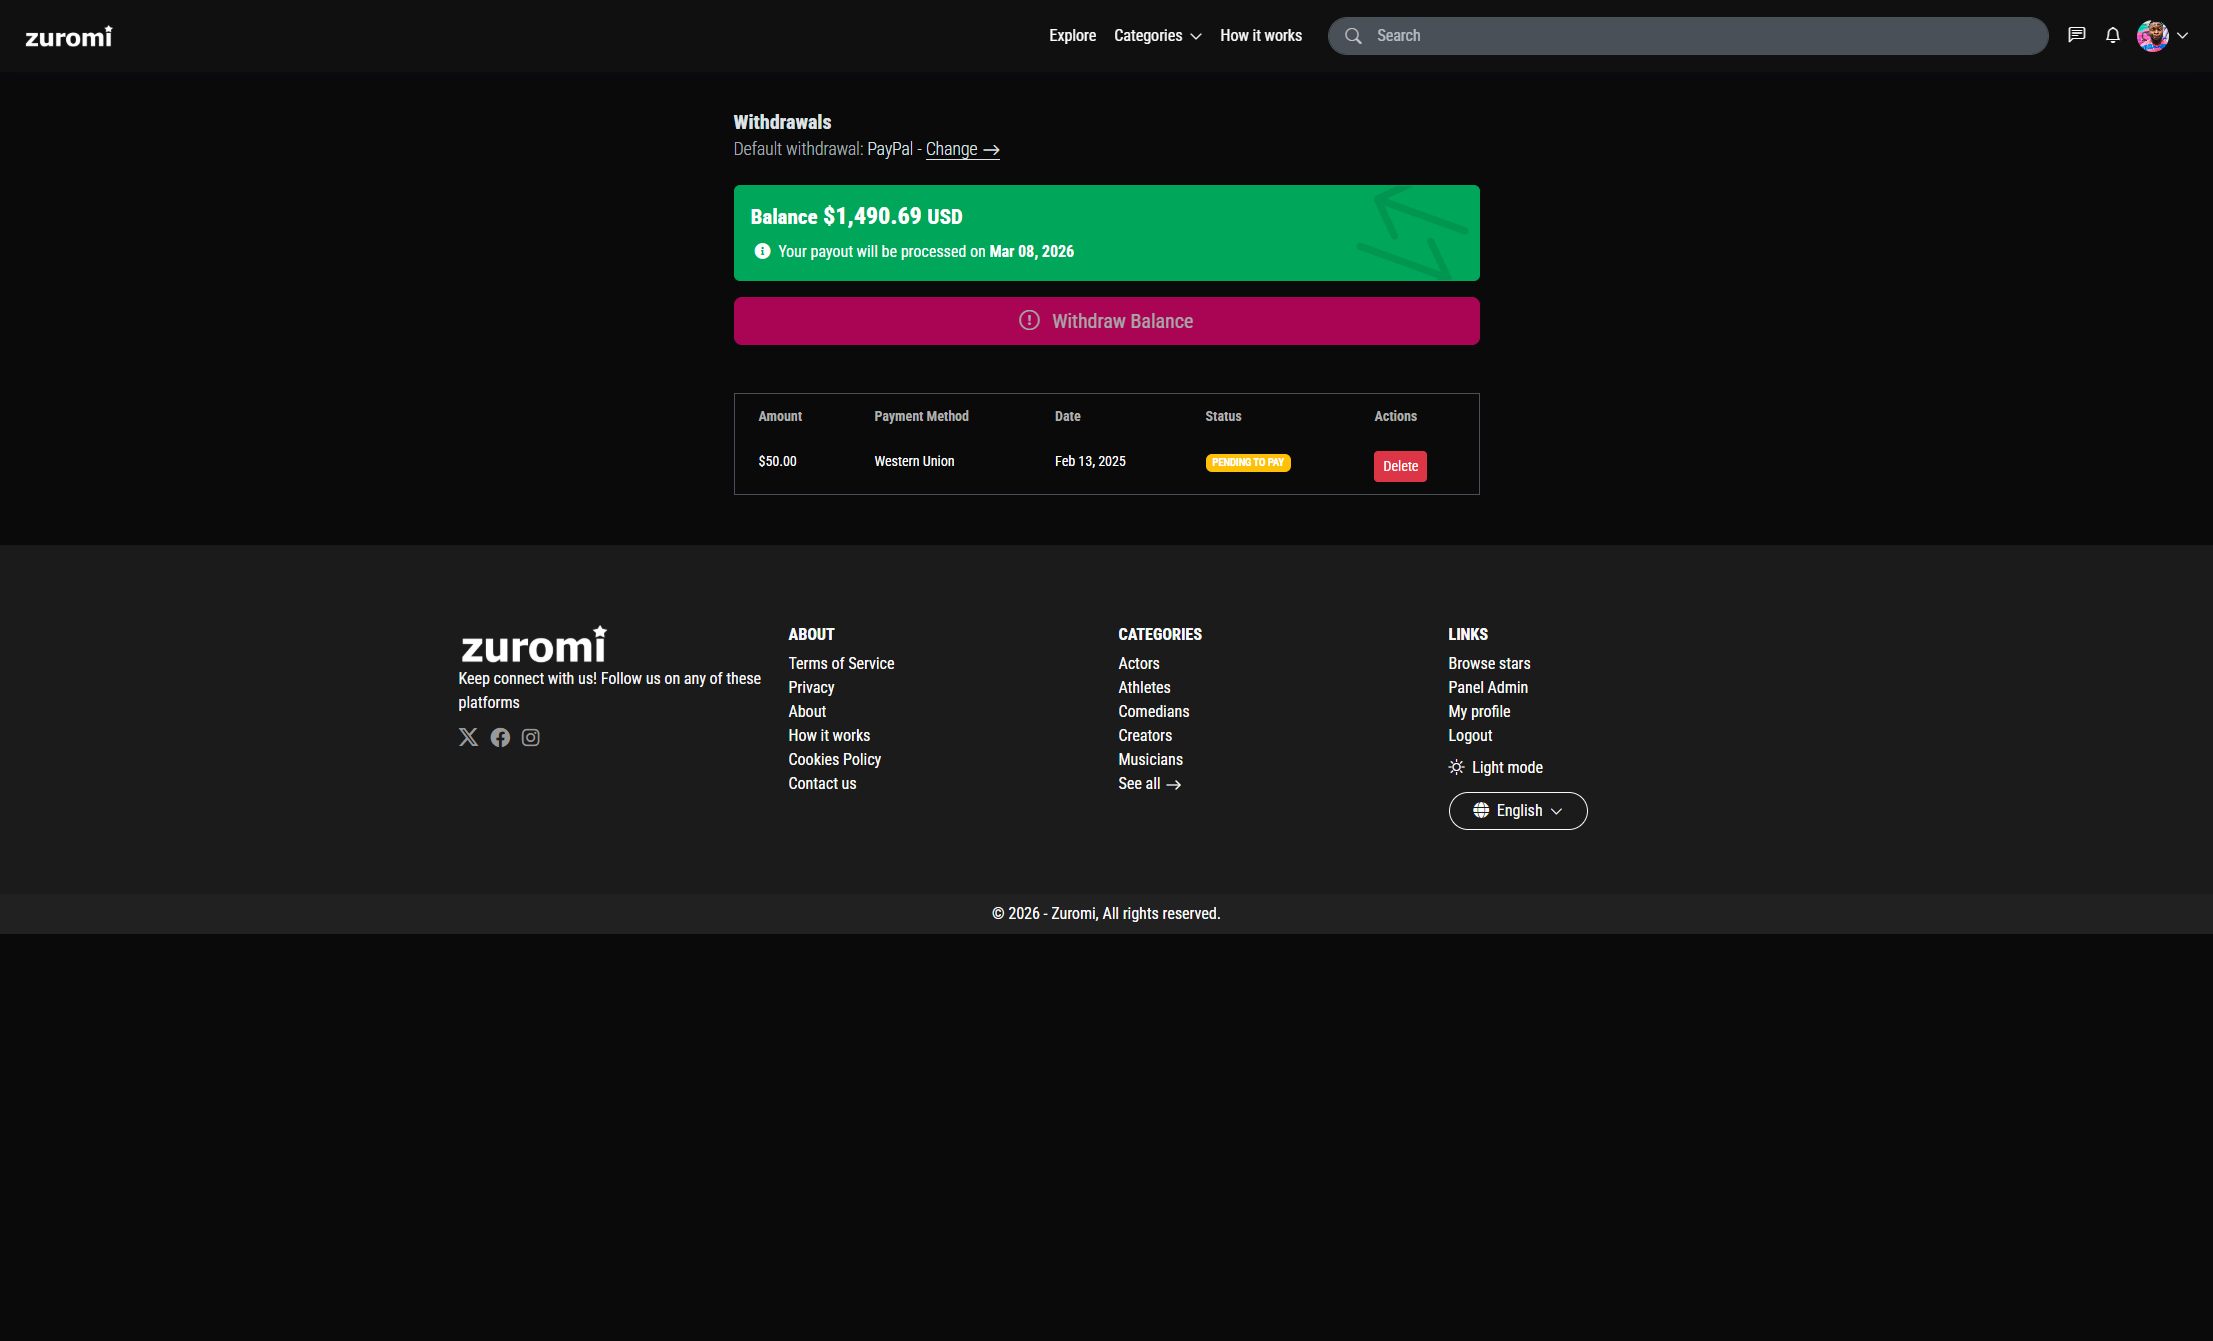Click the search magnifier icon
The width and height of the screenshot is (2213, 1341).
click(x=1353, y=36)
